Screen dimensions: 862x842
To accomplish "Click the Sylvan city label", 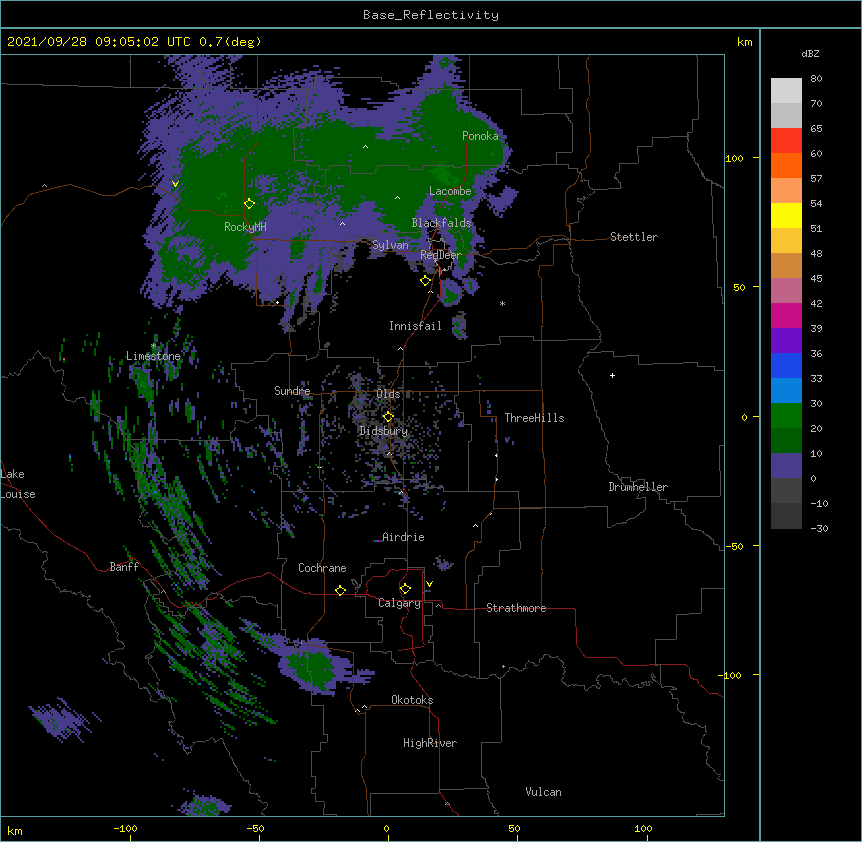I will click(x=390, y=245).
